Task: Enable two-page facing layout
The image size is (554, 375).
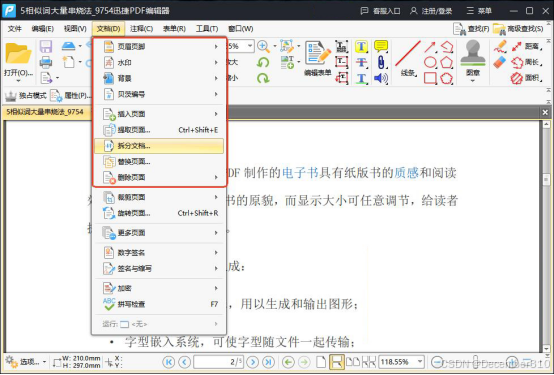Action: click(x=353, y=362)
